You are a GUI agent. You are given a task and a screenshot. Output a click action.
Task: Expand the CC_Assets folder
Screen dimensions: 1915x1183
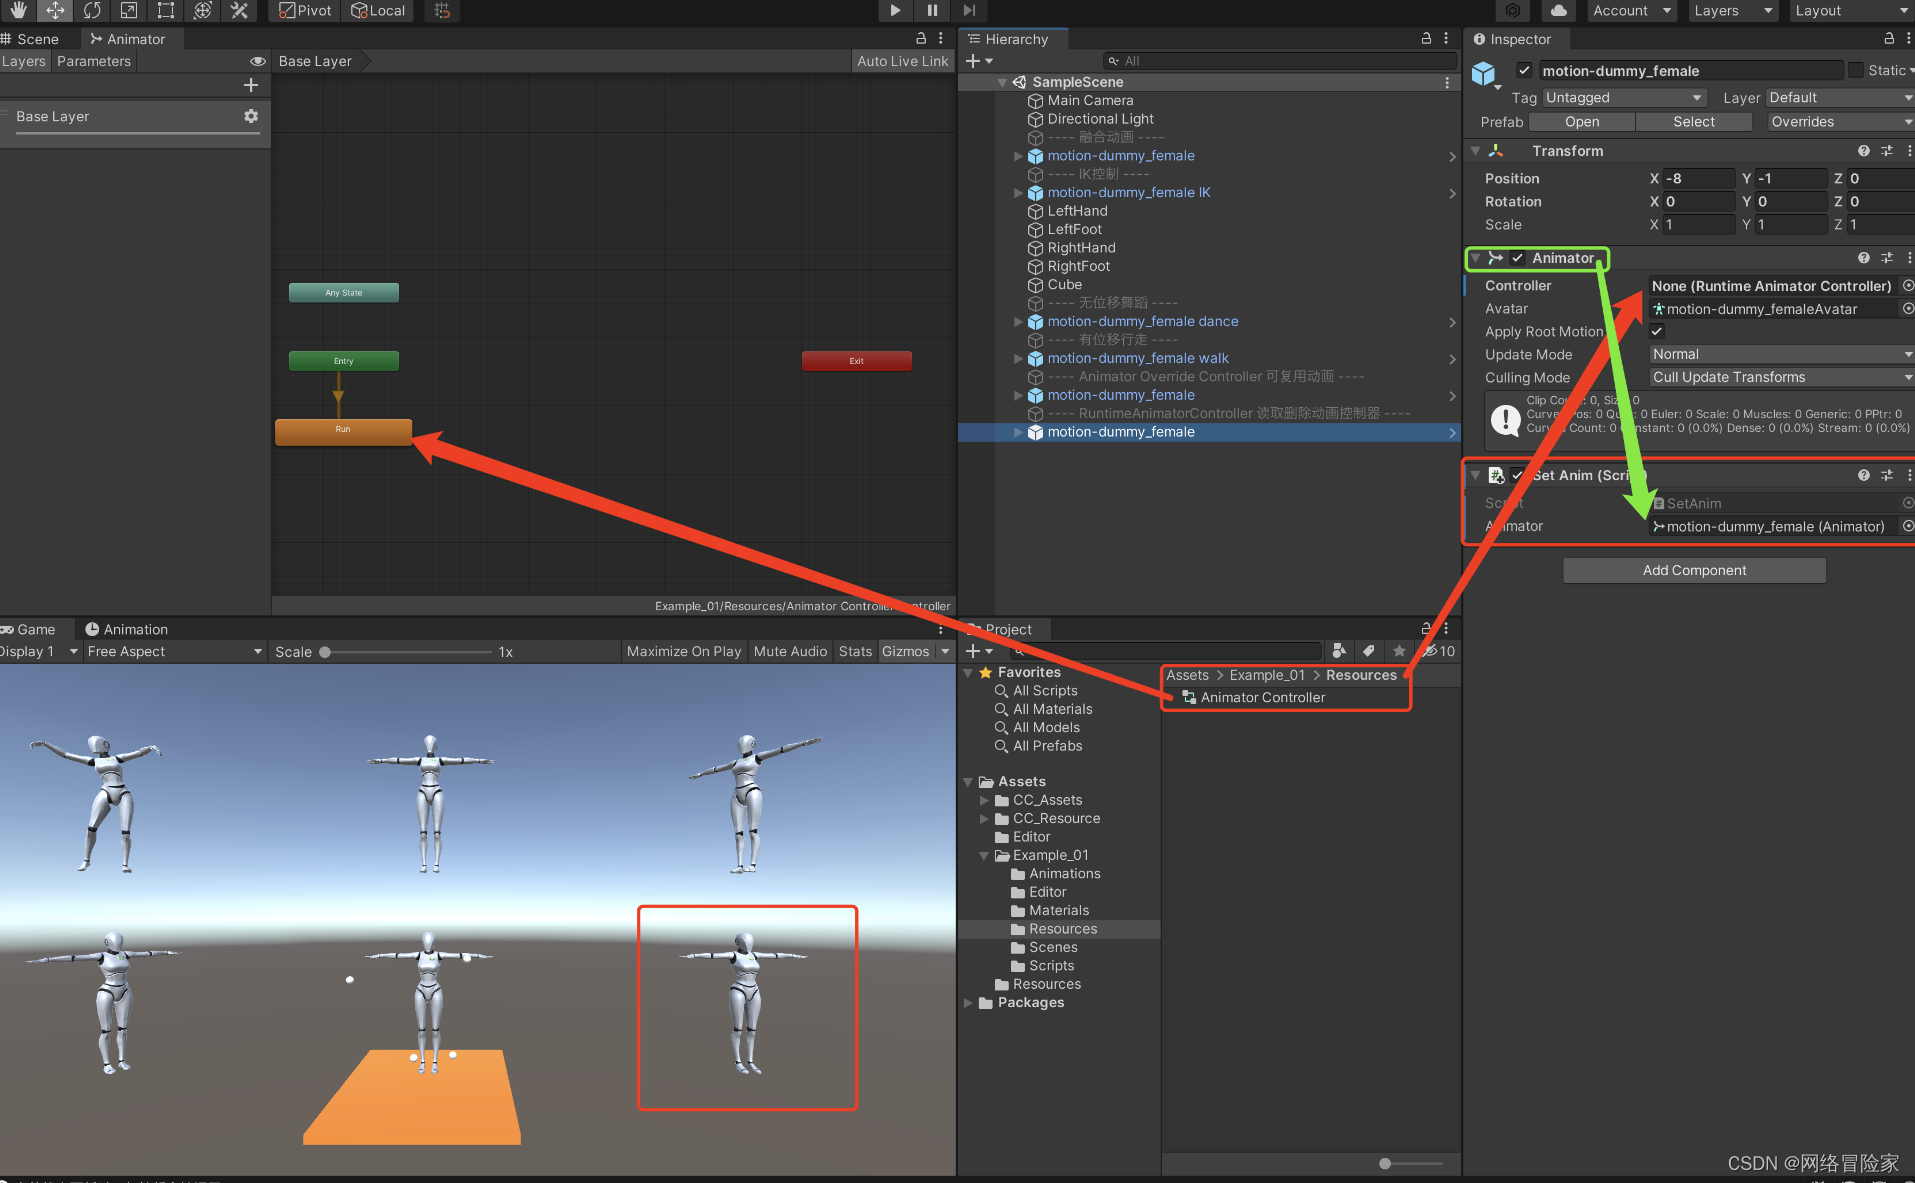[x=984, y=800]
